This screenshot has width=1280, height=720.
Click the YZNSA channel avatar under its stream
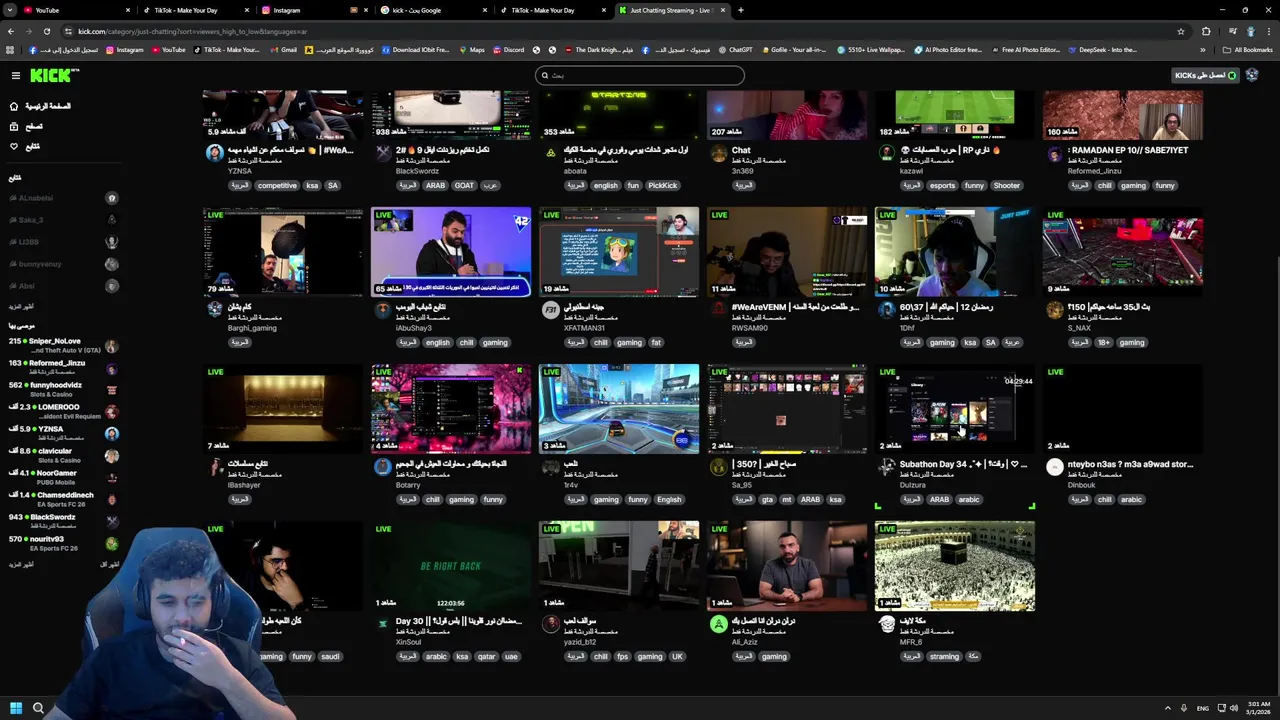(x=215, y=153)
